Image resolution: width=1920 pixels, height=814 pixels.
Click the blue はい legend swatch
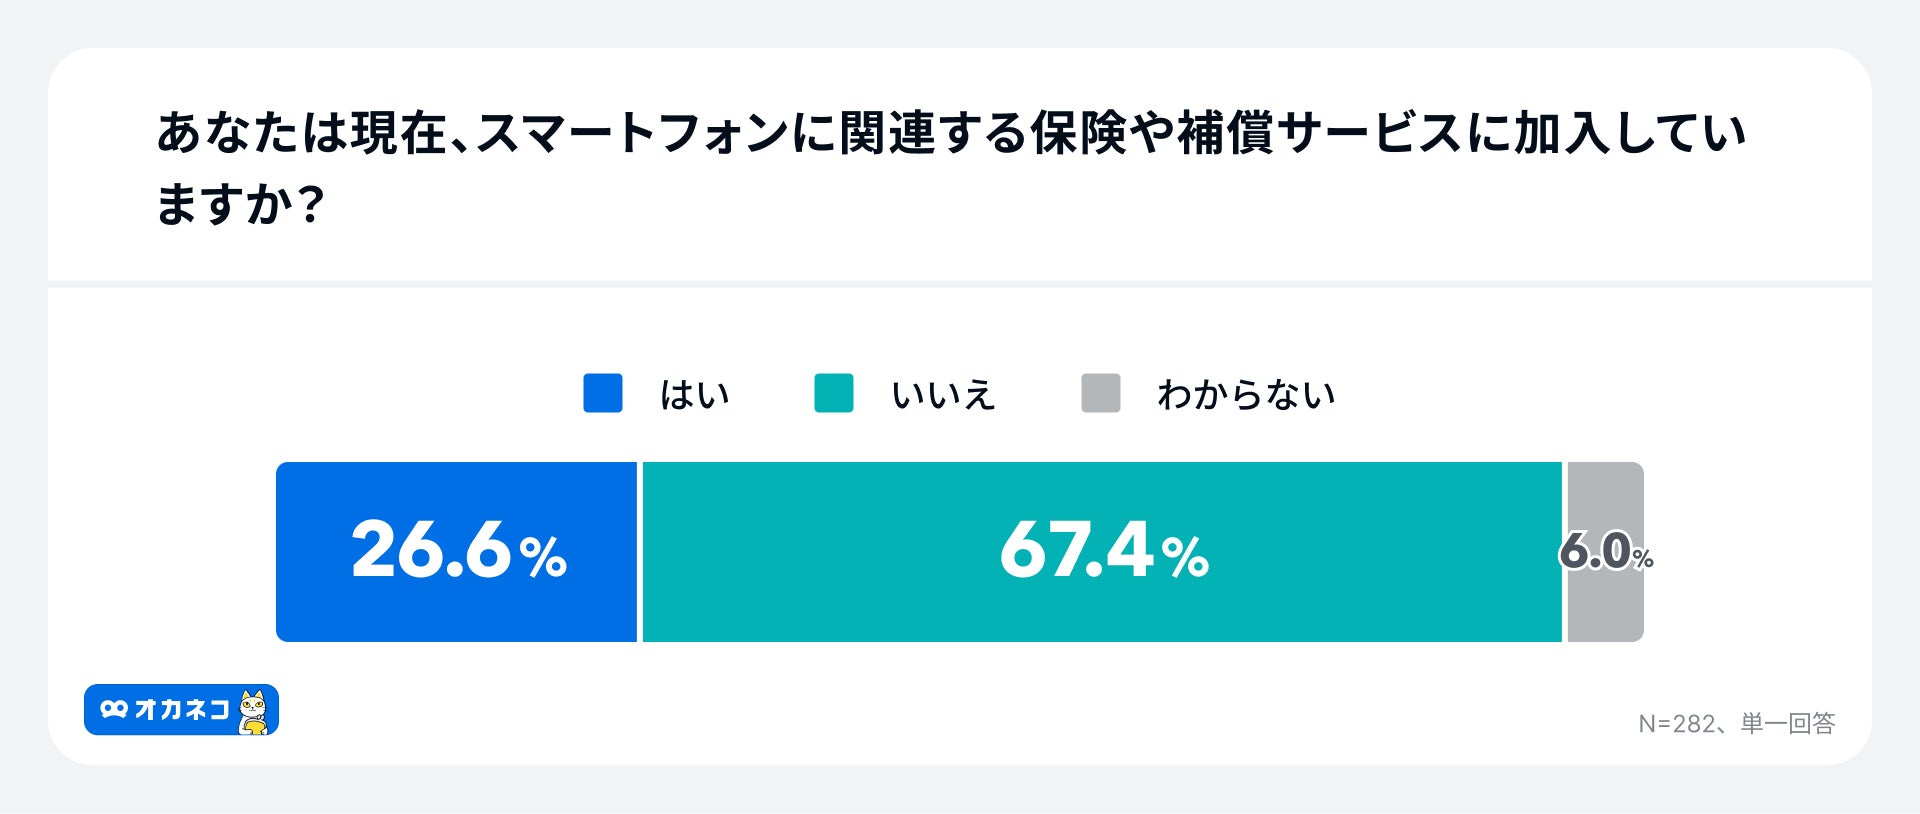click(603, 393)
